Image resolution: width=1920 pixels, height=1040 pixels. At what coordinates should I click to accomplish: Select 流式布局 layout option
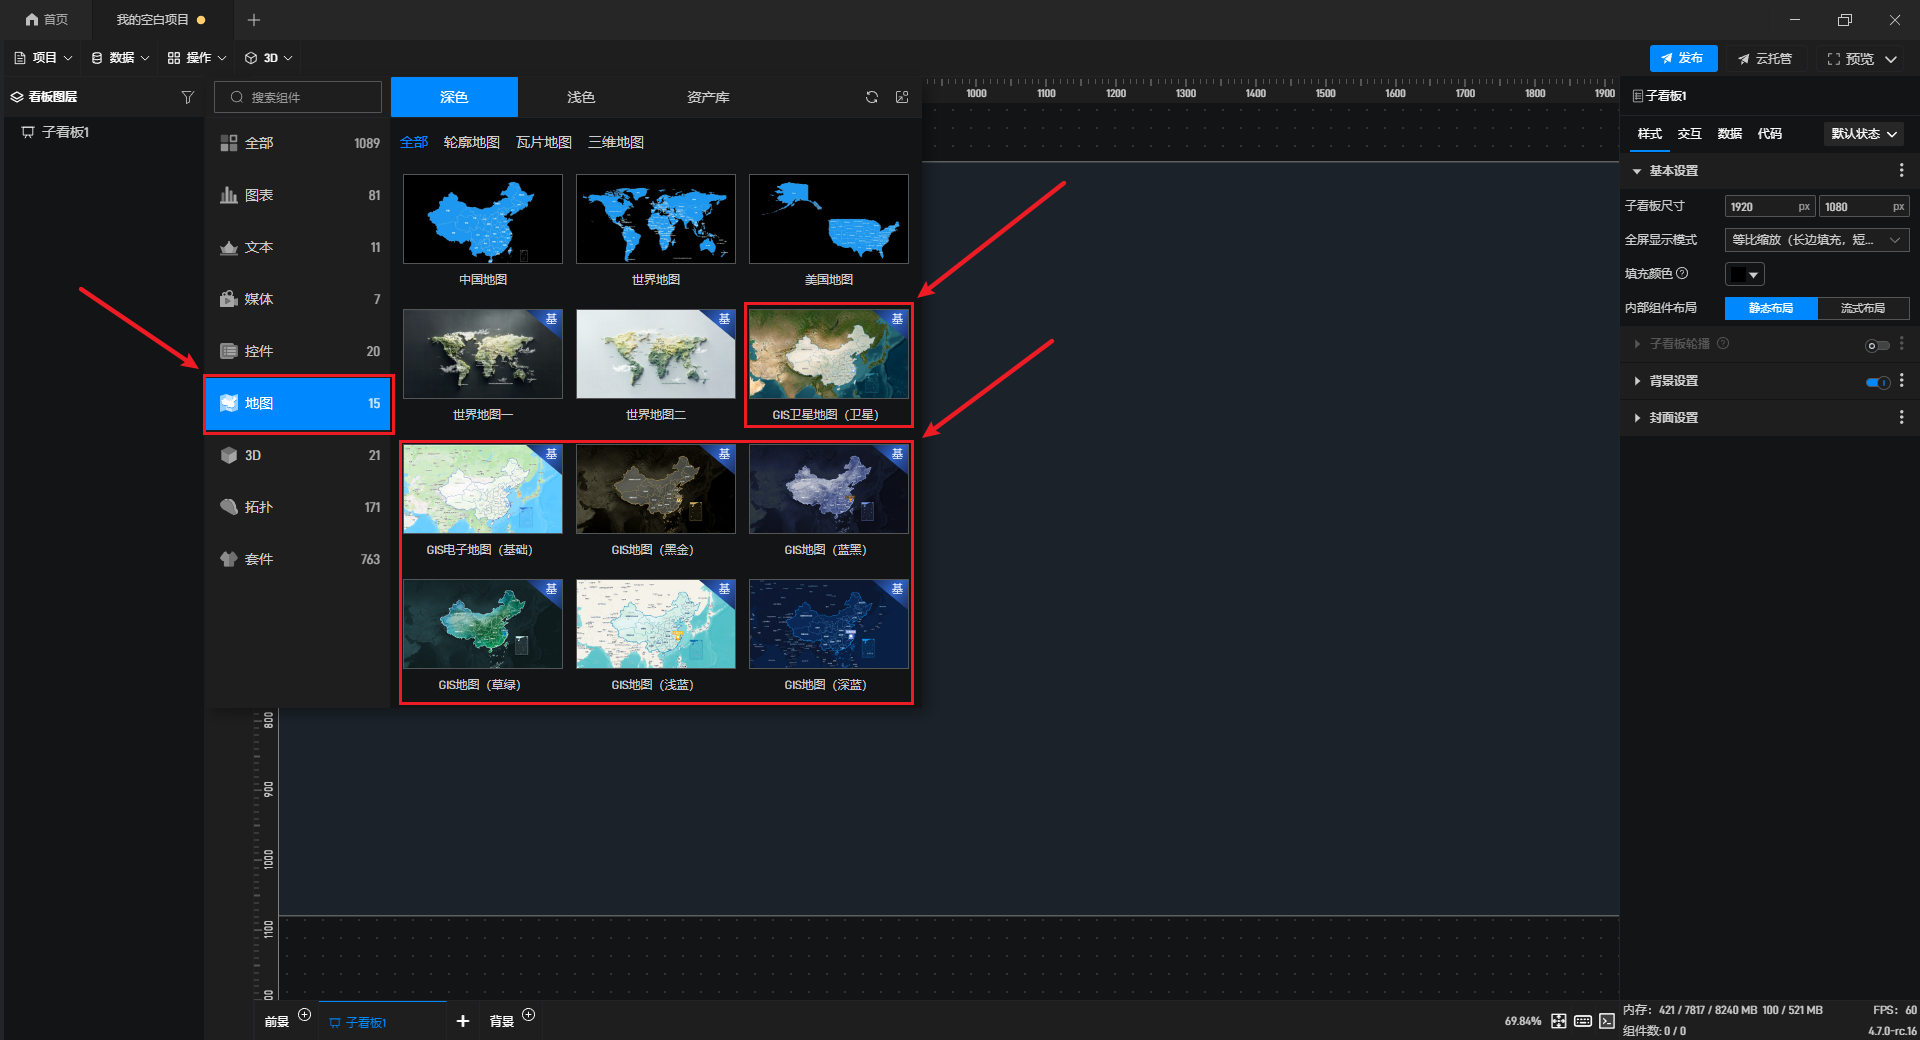[1862, 308]
